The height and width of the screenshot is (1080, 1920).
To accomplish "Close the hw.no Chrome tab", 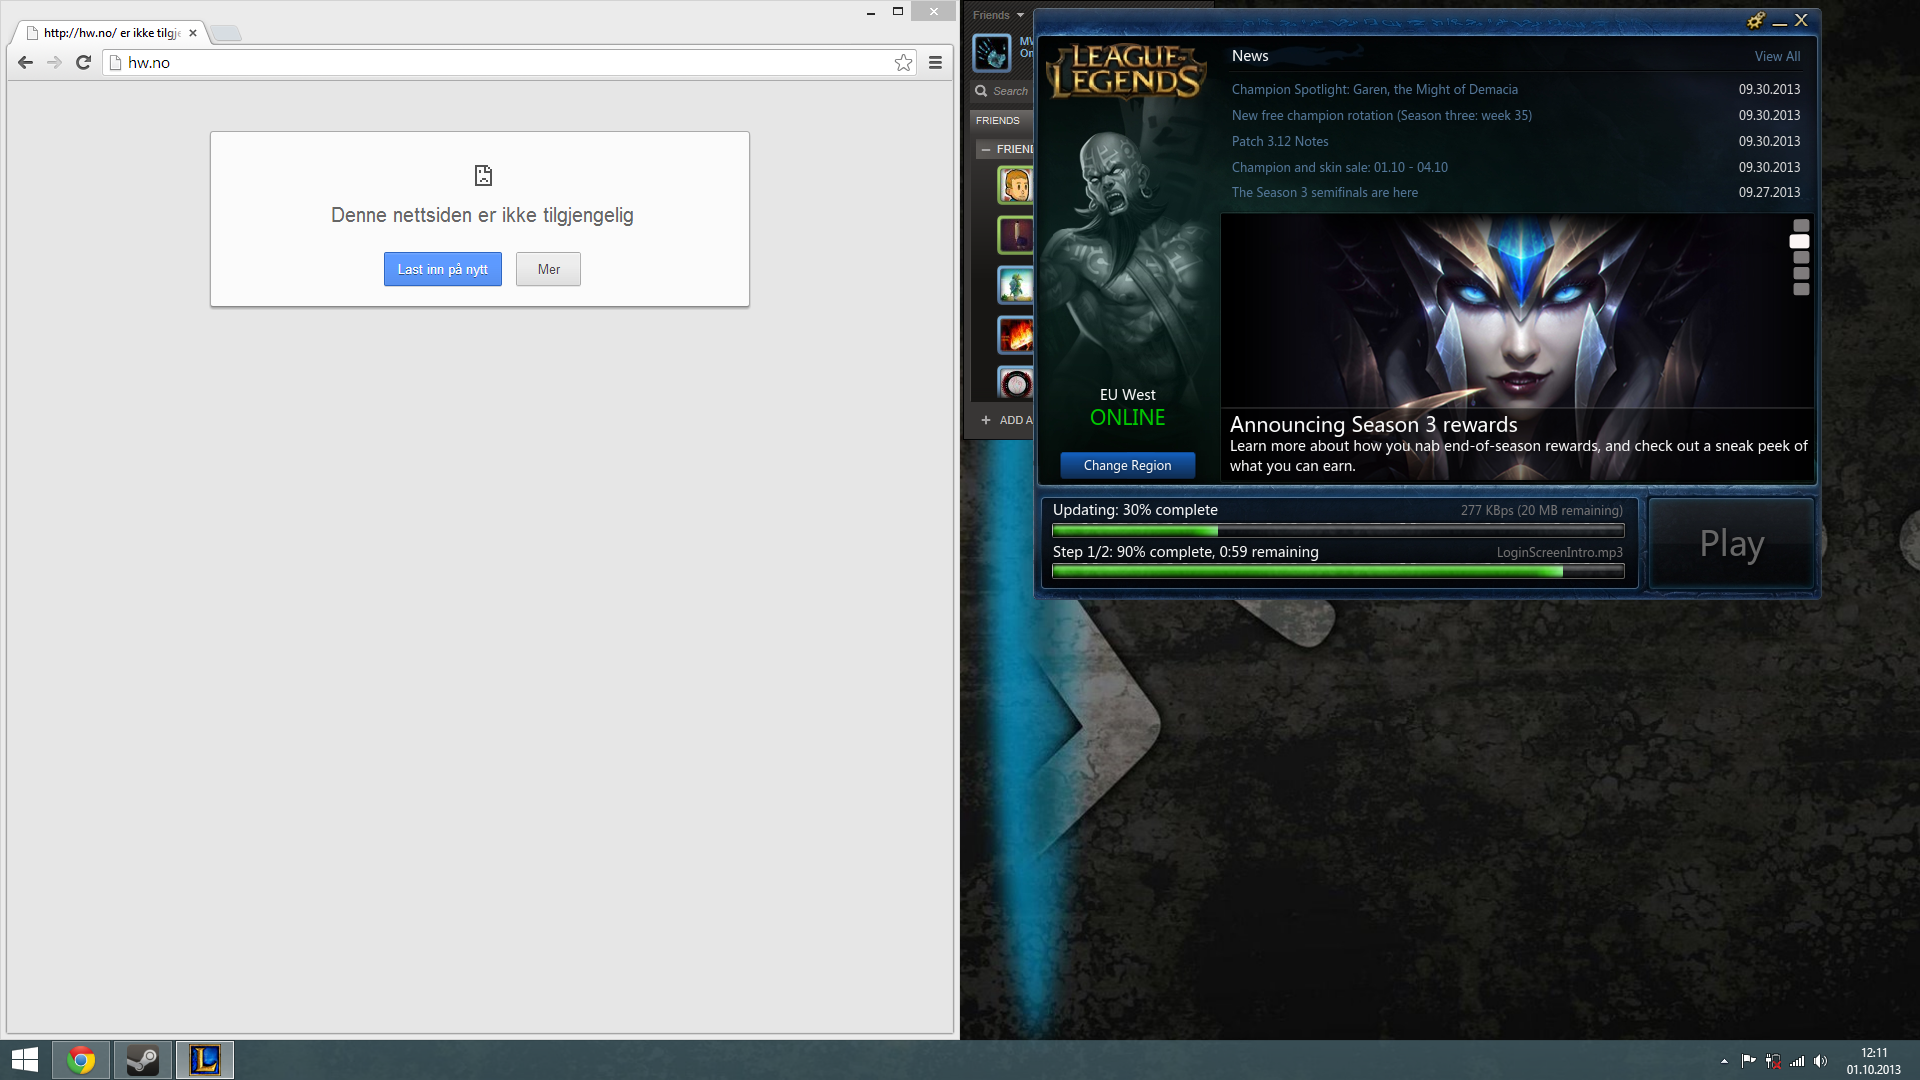I will pyautogui.click(x=193, y=33).
